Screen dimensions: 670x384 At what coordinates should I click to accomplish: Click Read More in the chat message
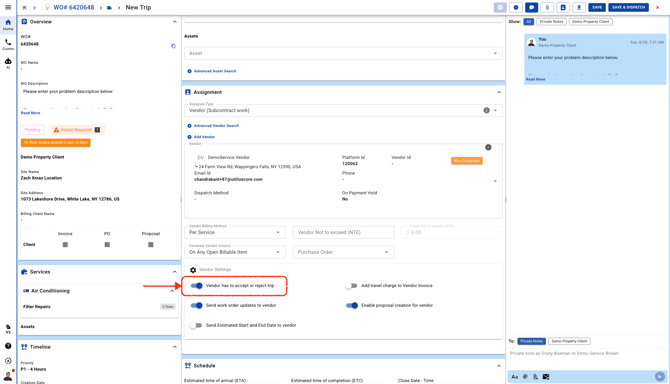(x=535, y=79)
